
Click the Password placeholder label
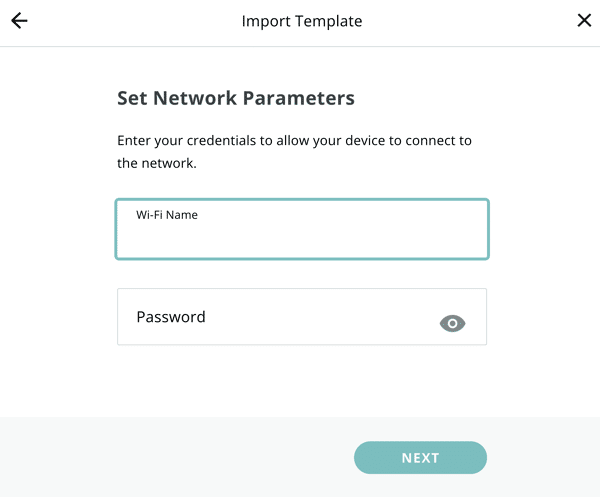[x=171, y=317]
